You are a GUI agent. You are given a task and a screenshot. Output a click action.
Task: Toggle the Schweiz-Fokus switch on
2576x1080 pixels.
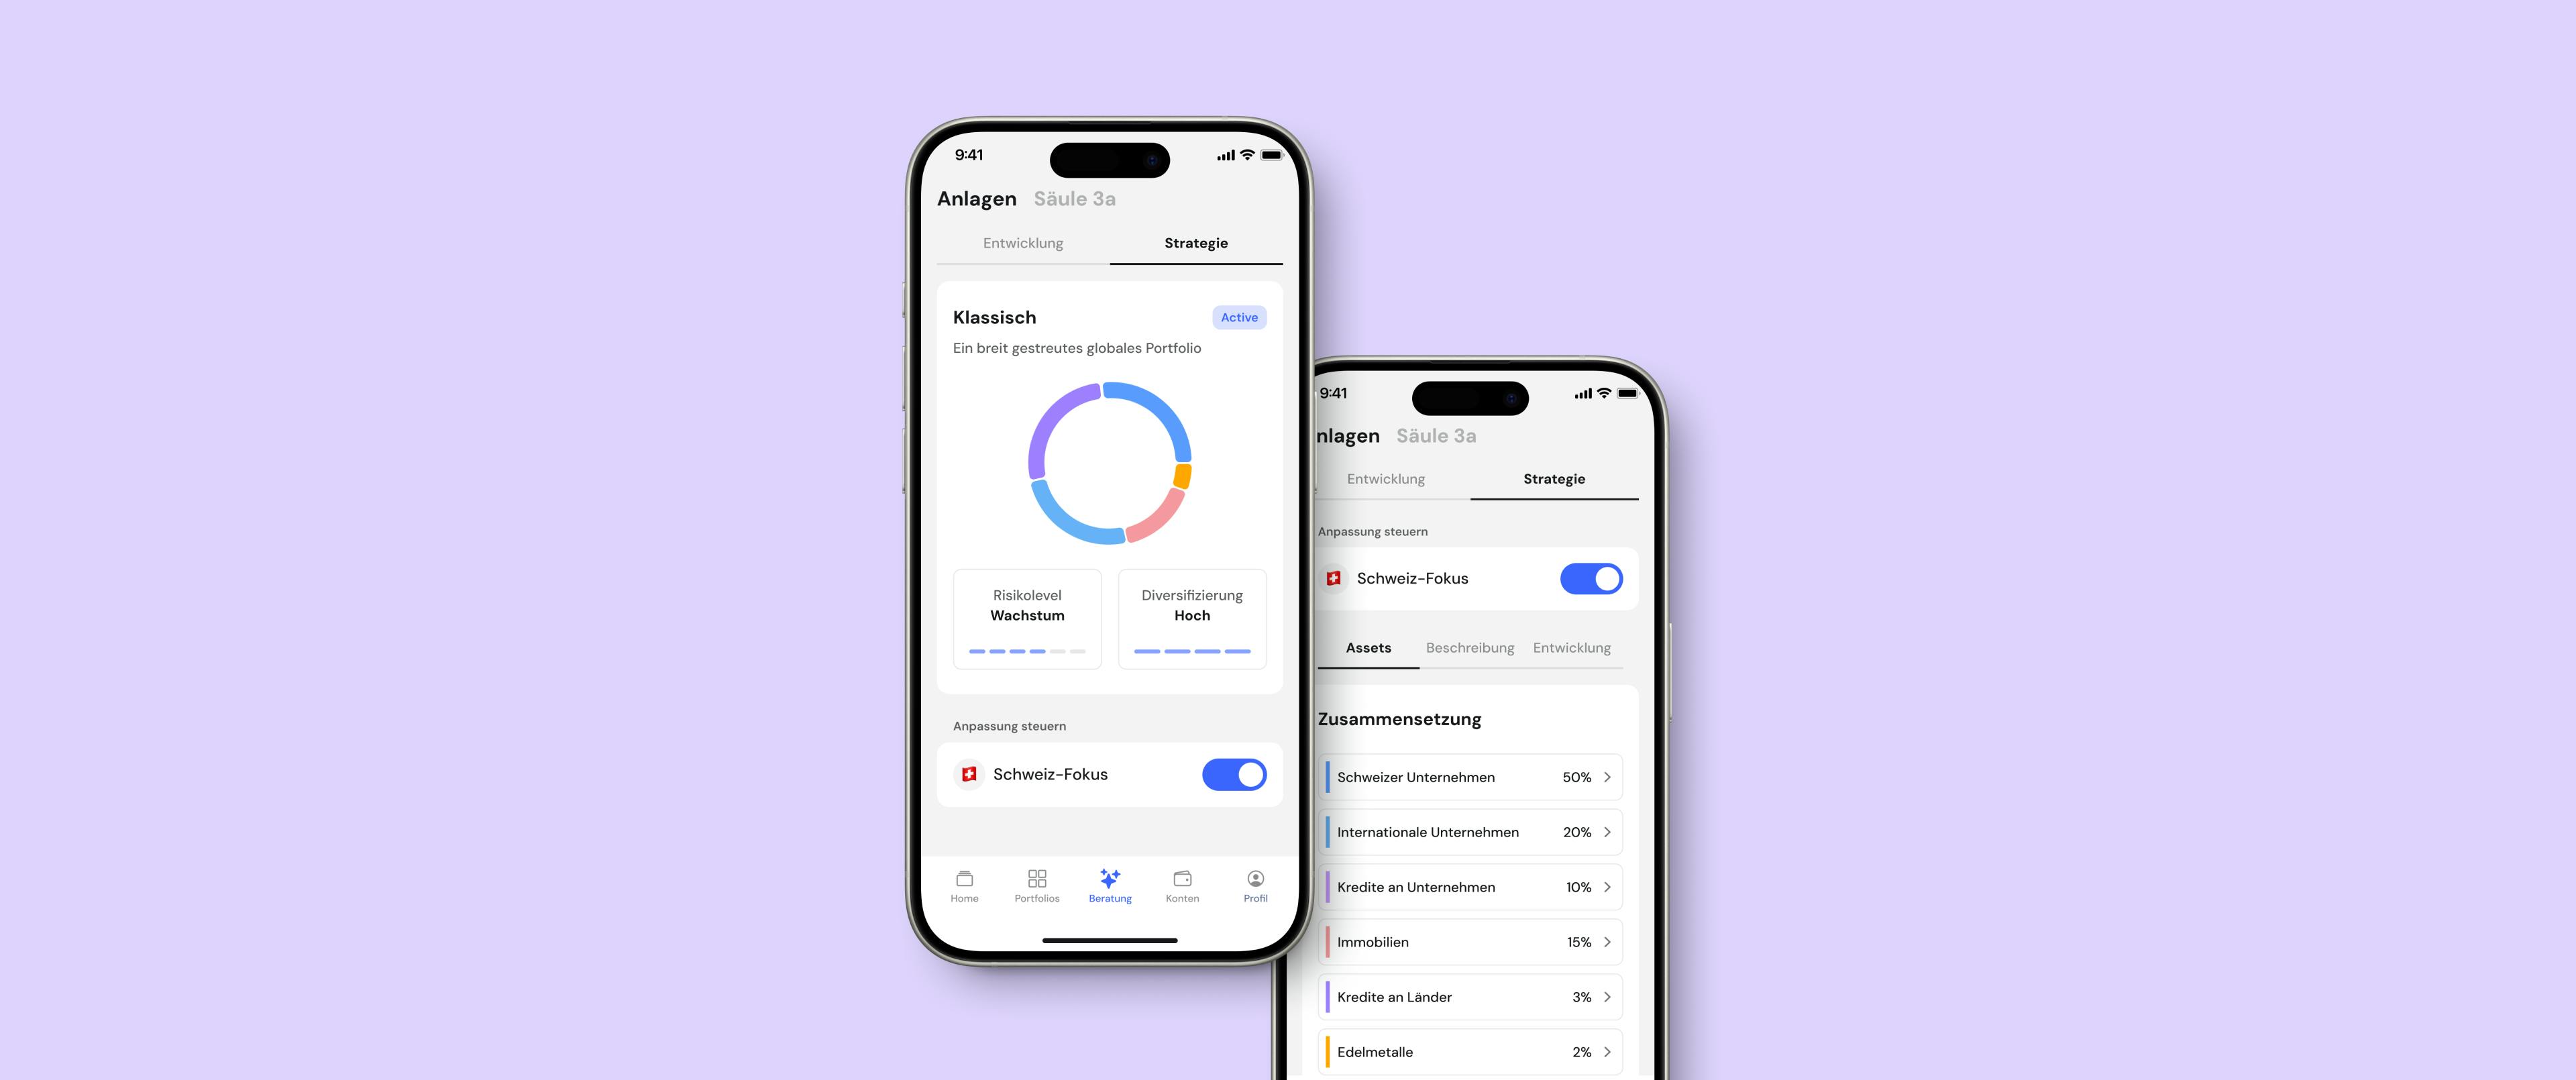(1236, 773)
